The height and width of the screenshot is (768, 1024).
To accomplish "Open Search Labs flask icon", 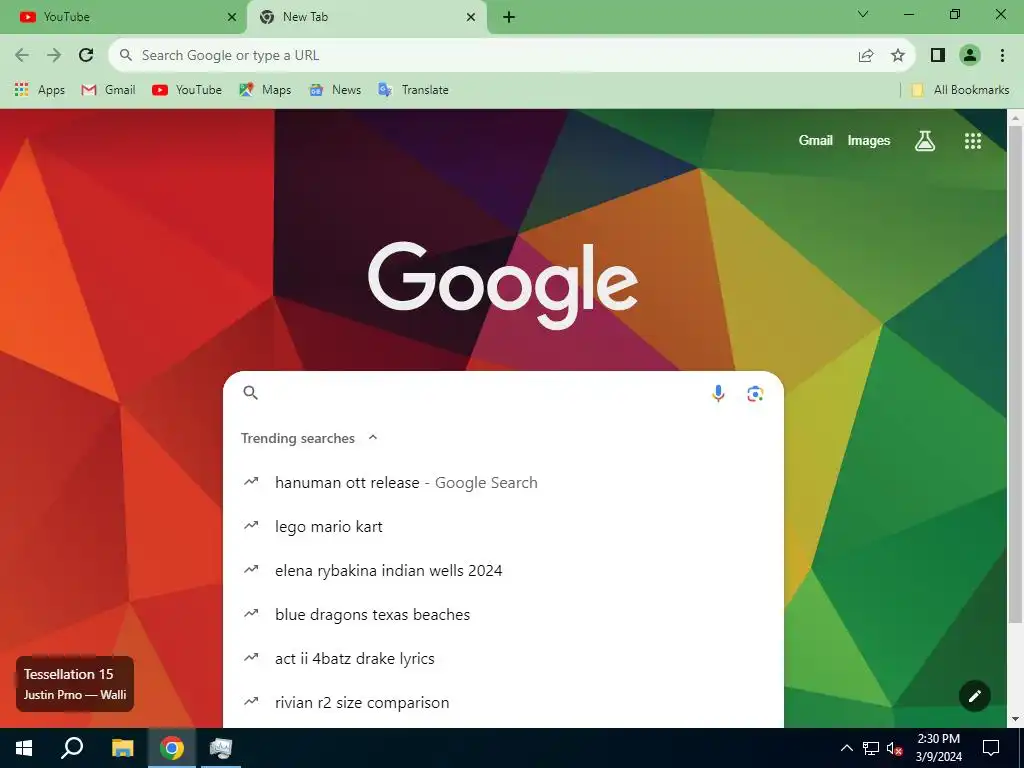I will tap(925, 141).
